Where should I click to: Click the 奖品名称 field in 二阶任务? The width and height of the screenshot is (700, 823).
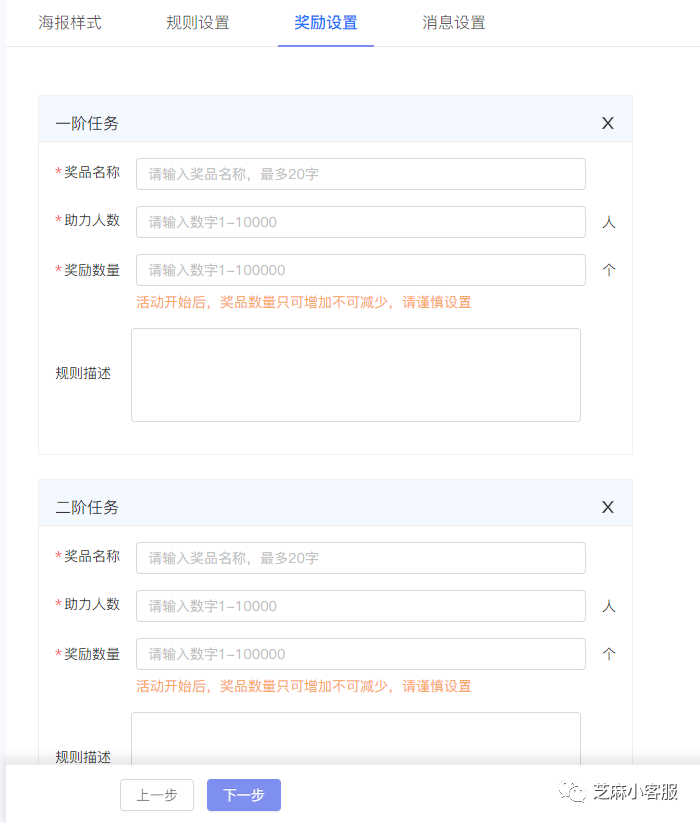click(361, 558)
